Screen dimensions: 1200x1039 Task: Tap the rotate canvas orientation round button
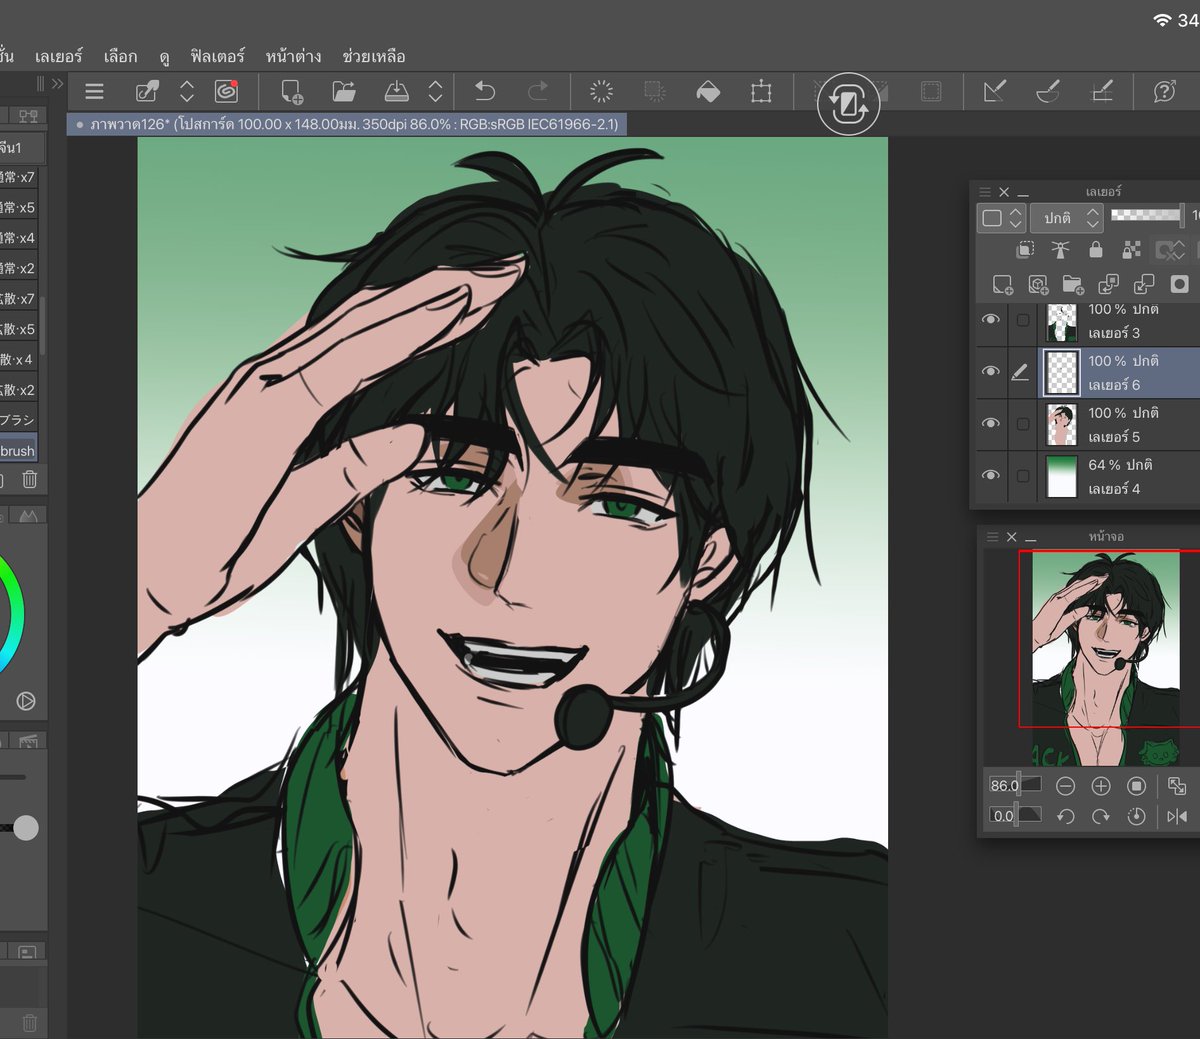click(x=848, y=103)
